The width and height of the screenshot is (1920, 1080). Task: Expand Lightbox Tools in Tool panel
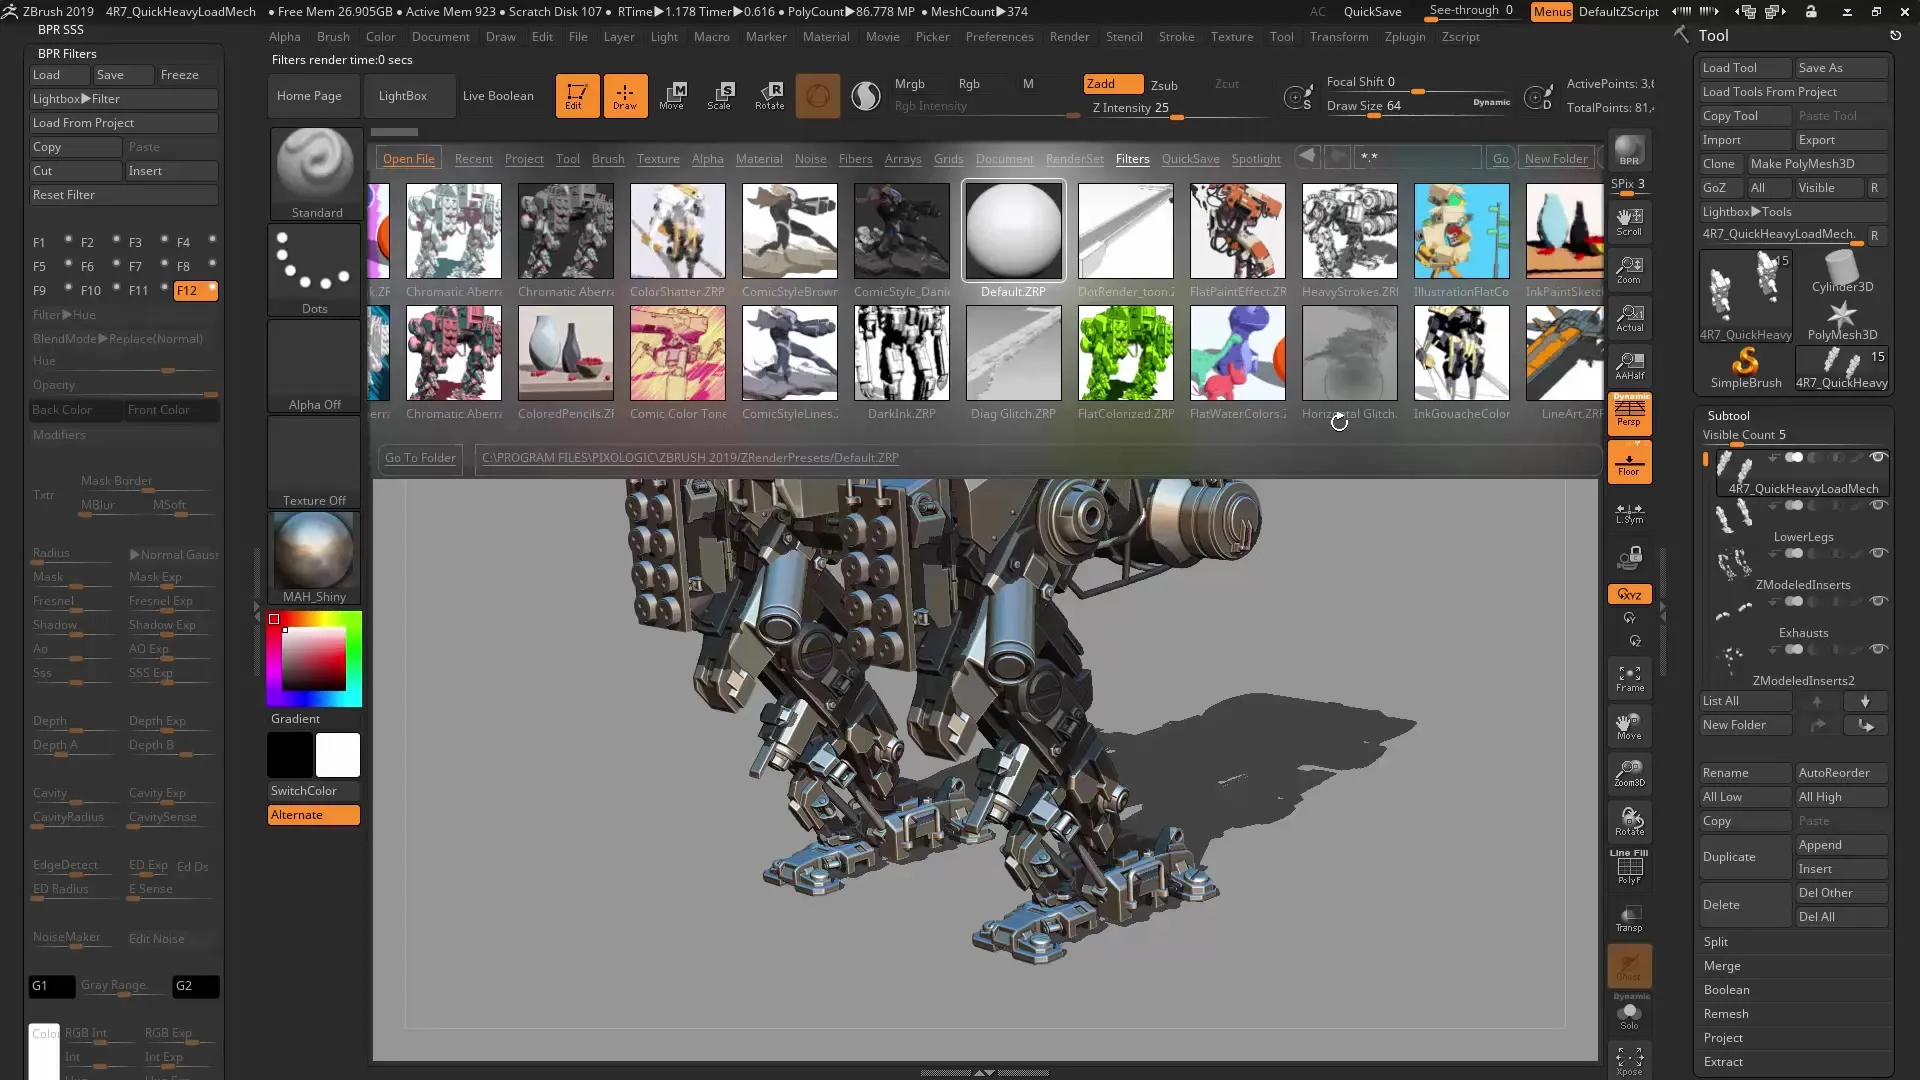point(1794,212)
